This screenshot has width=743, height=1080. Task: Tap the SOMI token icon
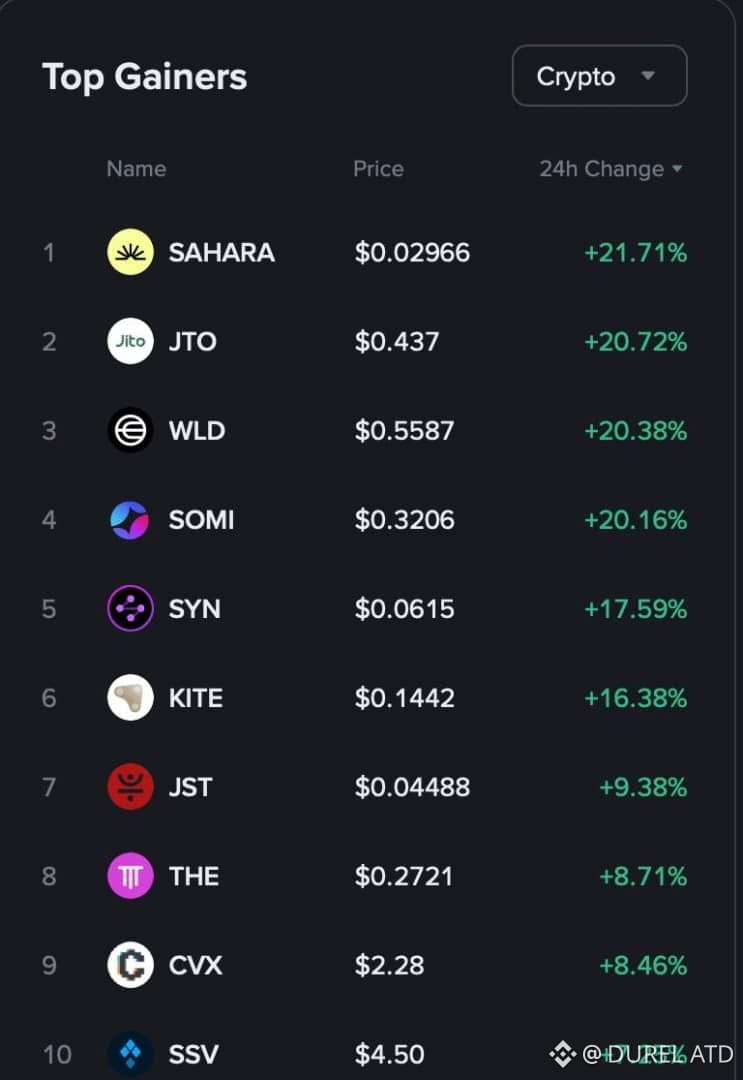coord(130,519)
